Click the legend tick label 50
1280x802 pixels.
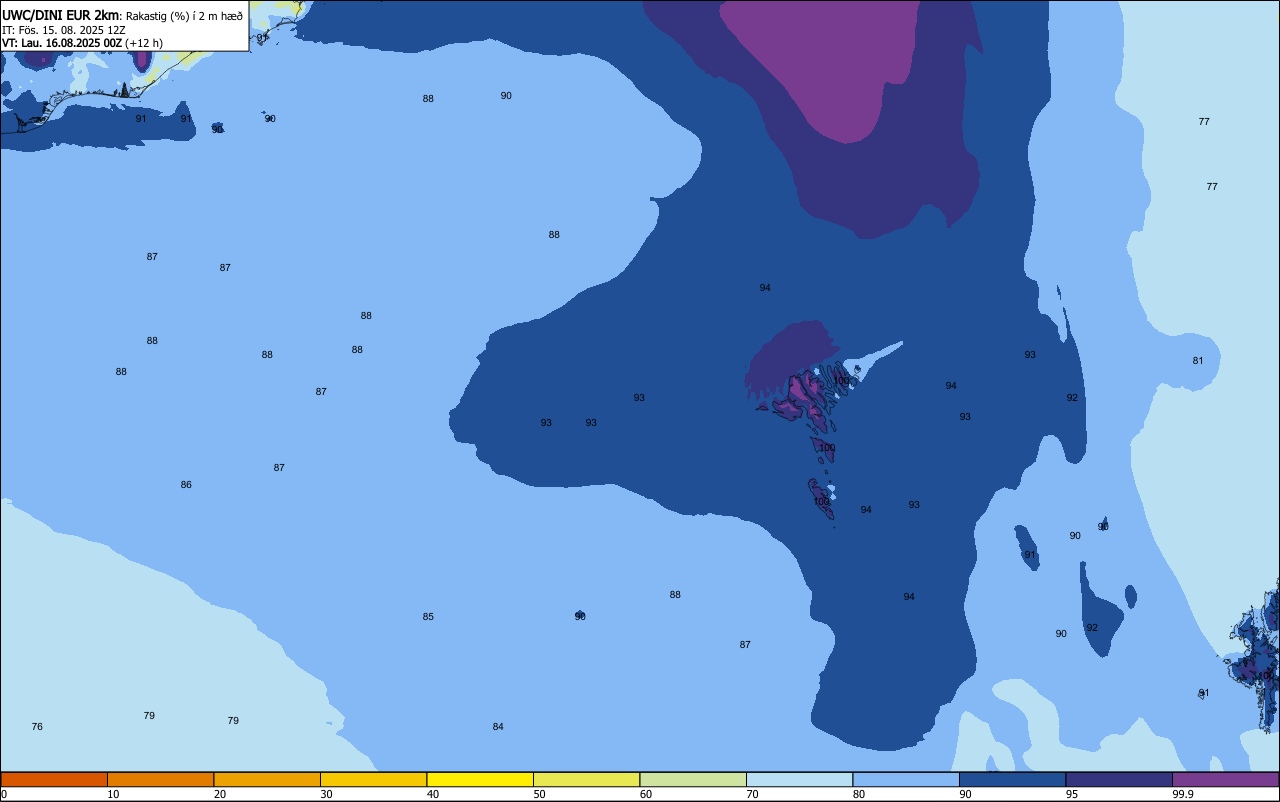pos(539,794)
